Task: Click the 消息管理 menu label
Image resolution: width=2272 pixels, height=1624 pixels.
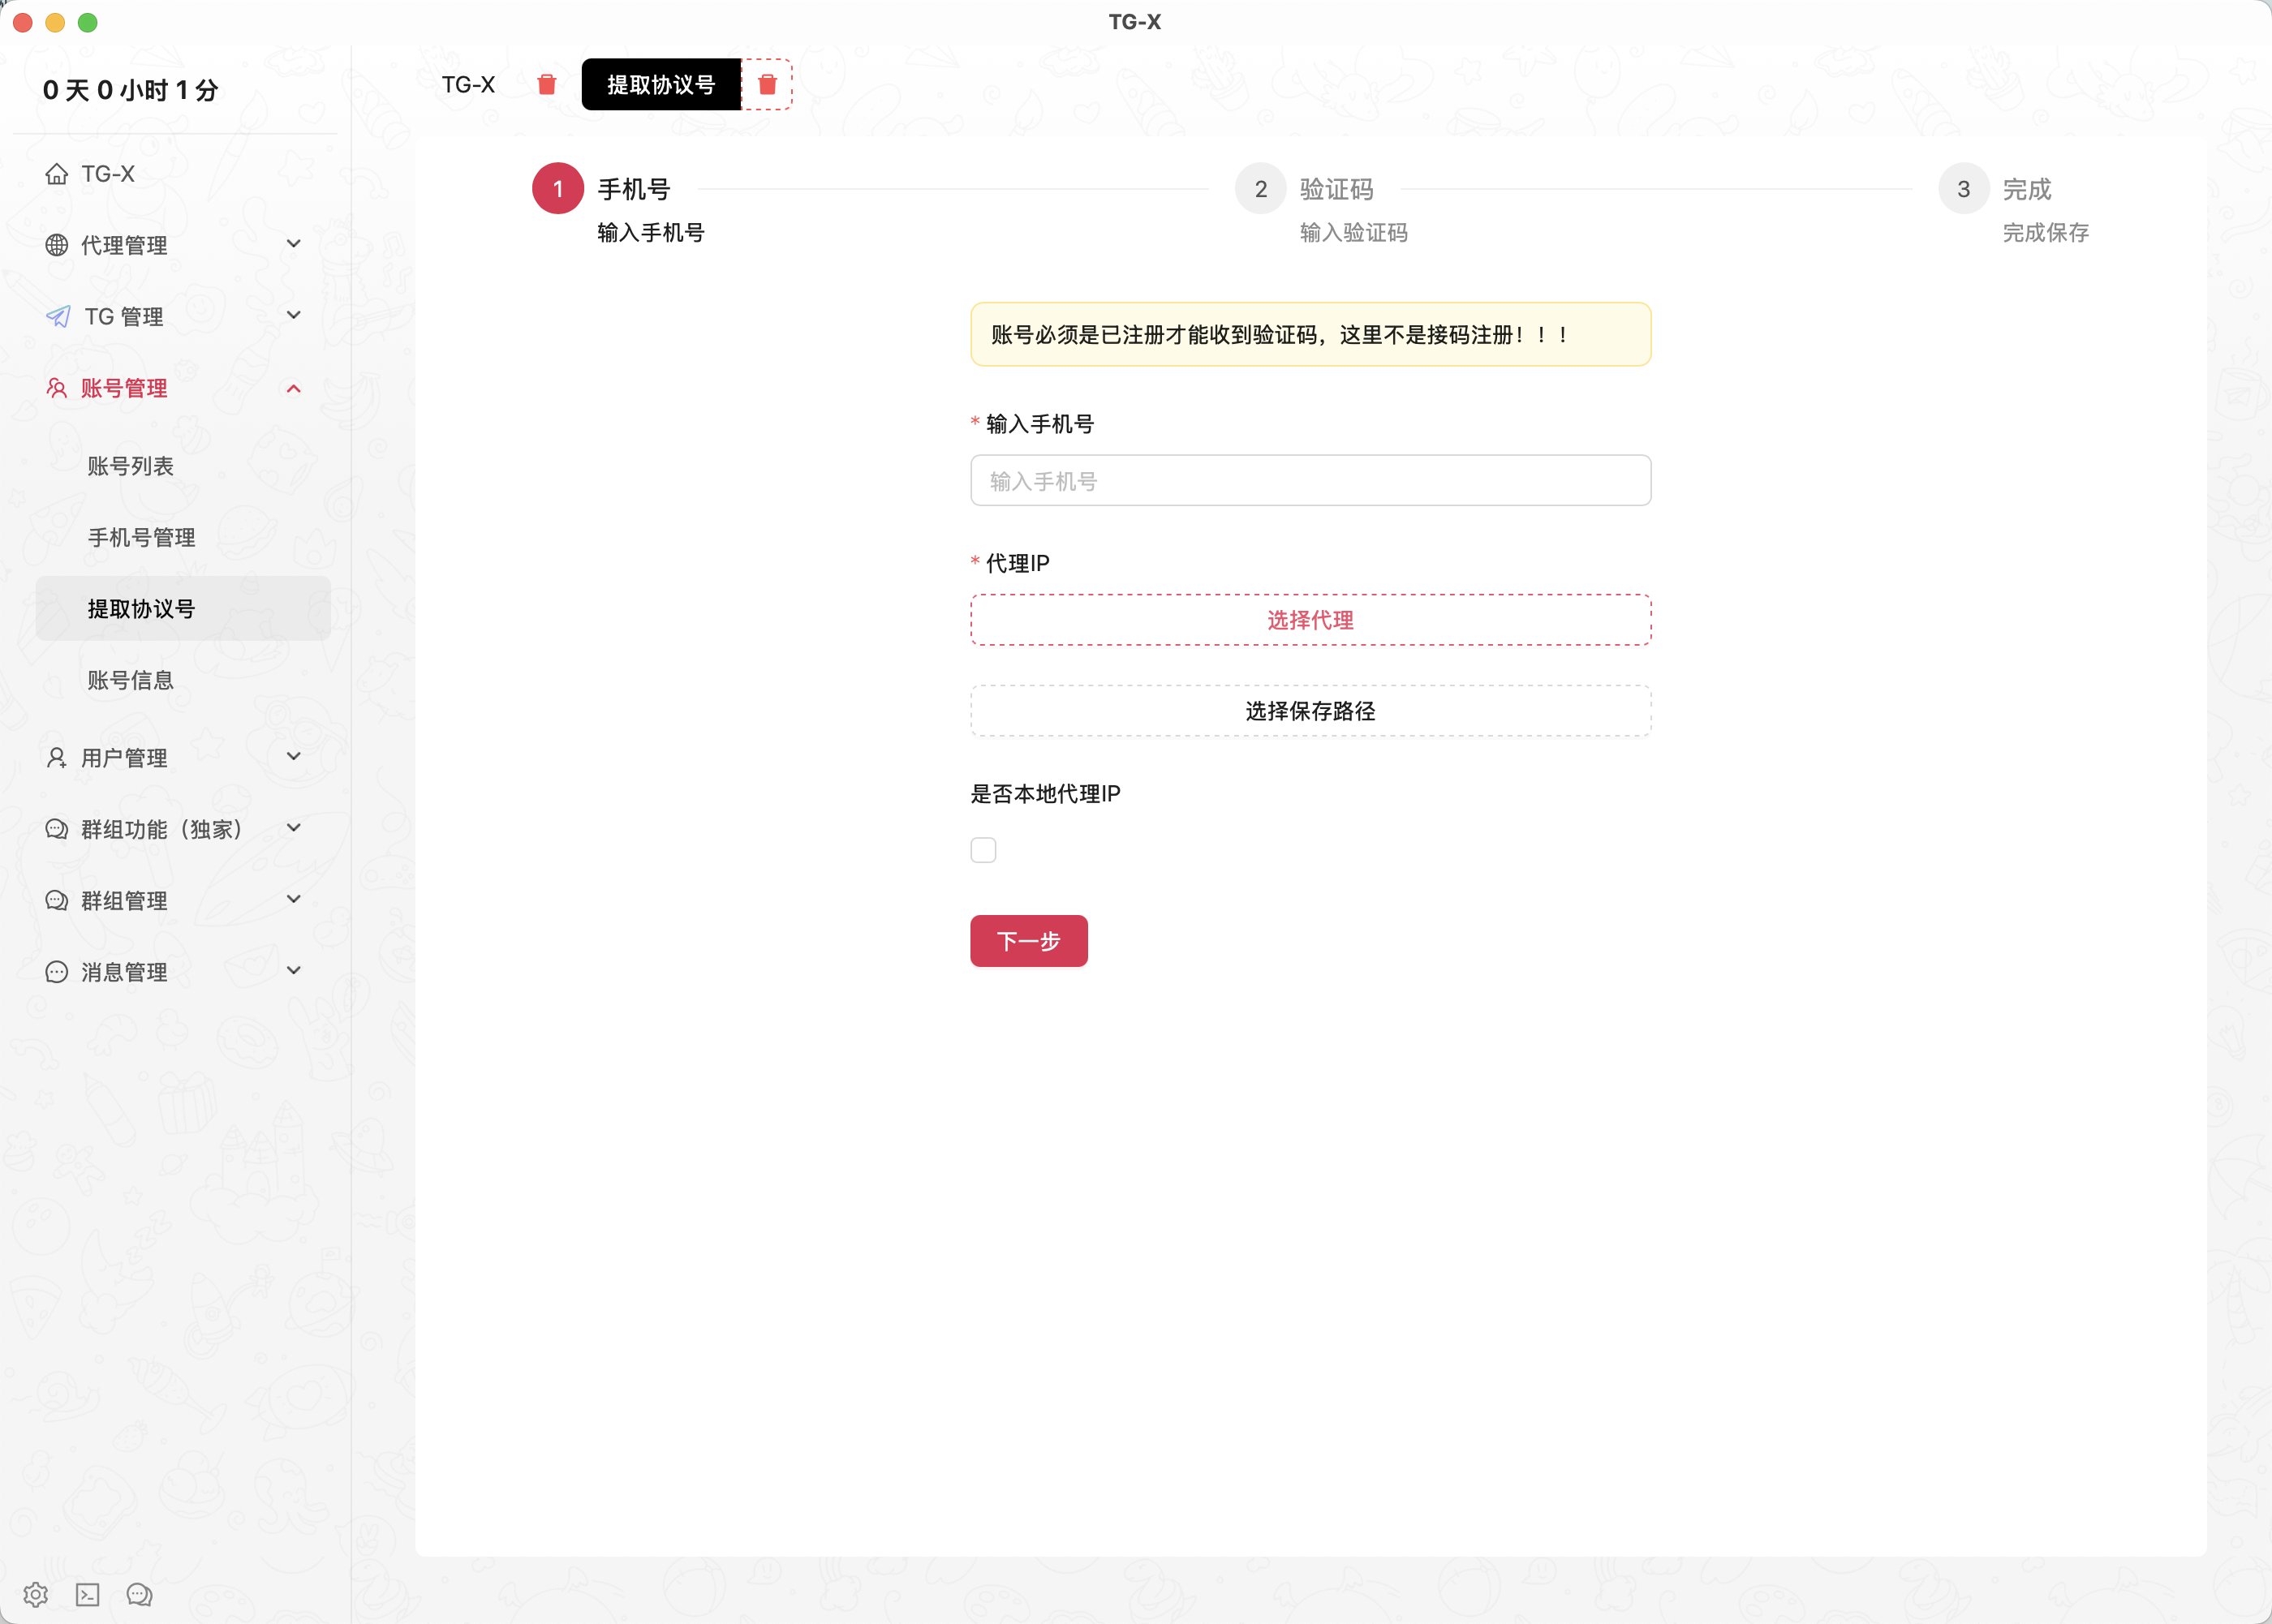Action: coord(124,972)
